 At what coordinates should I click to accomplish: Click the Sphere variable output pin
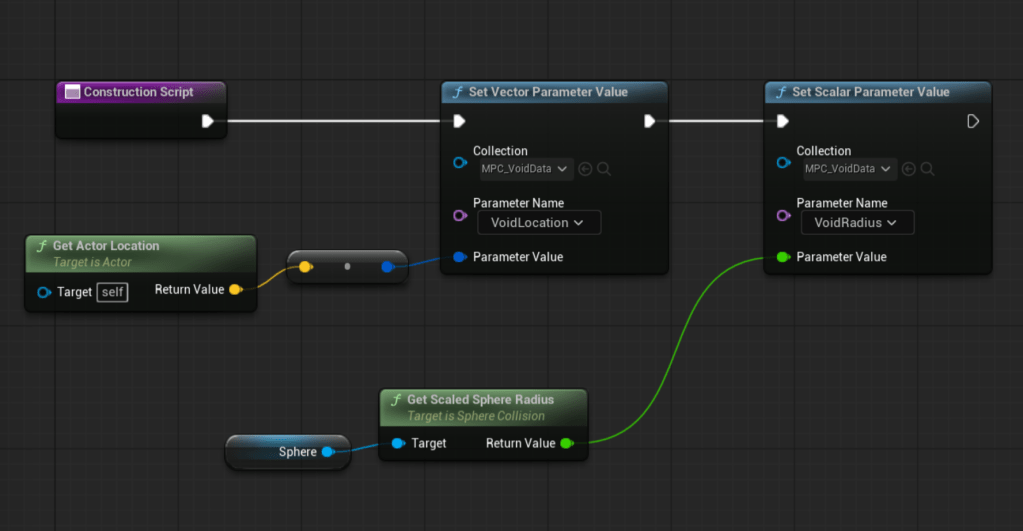(327, 452)
